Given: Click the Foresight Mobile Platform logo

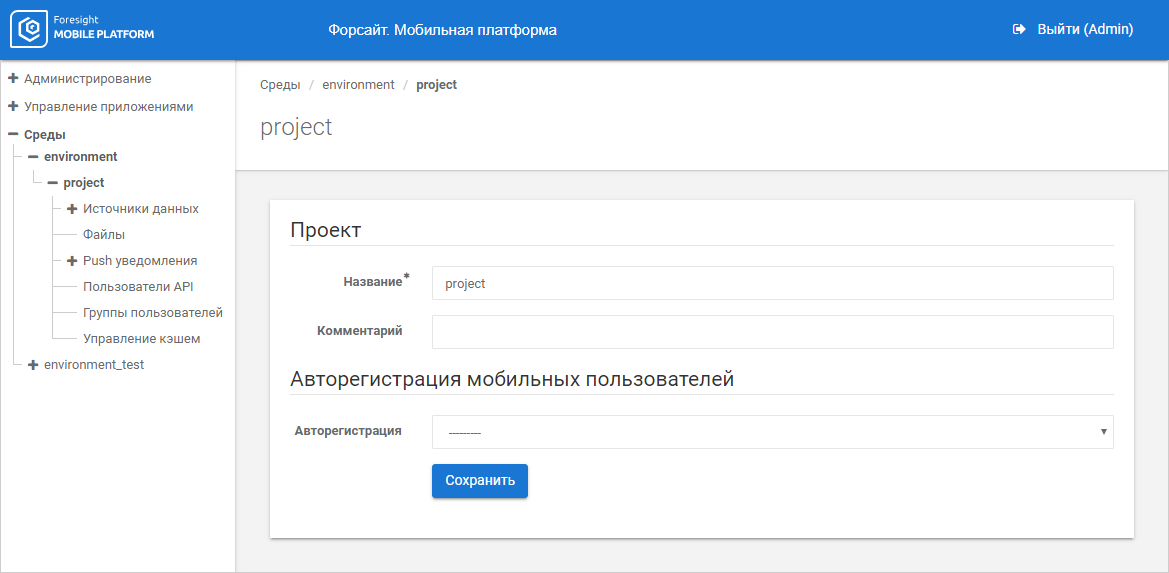Looking at the screenshot, I should (83, 30).
